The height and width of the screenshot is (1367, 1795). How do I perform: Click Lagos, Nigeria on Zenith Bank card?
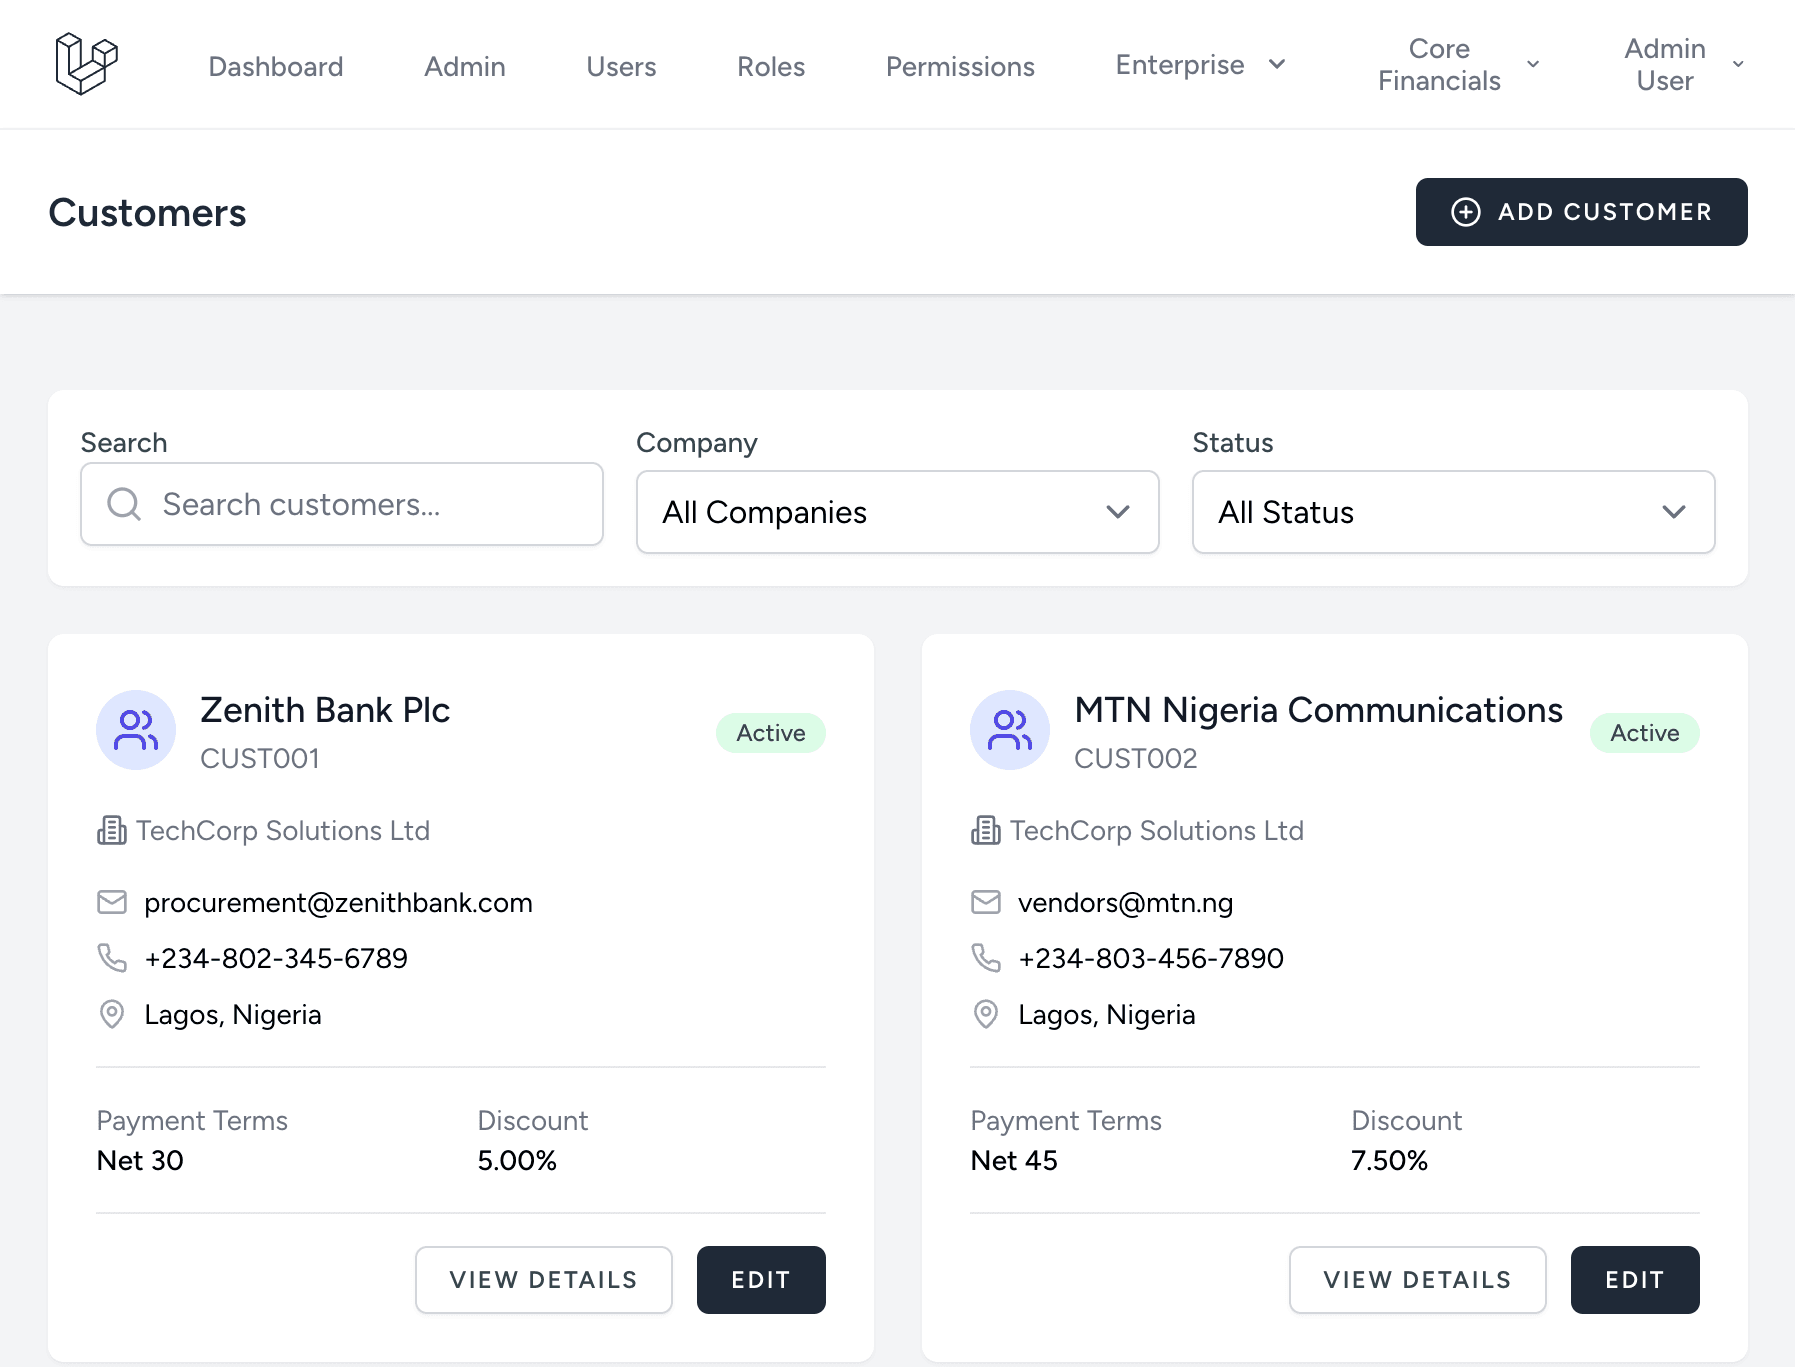[233, 1014]
